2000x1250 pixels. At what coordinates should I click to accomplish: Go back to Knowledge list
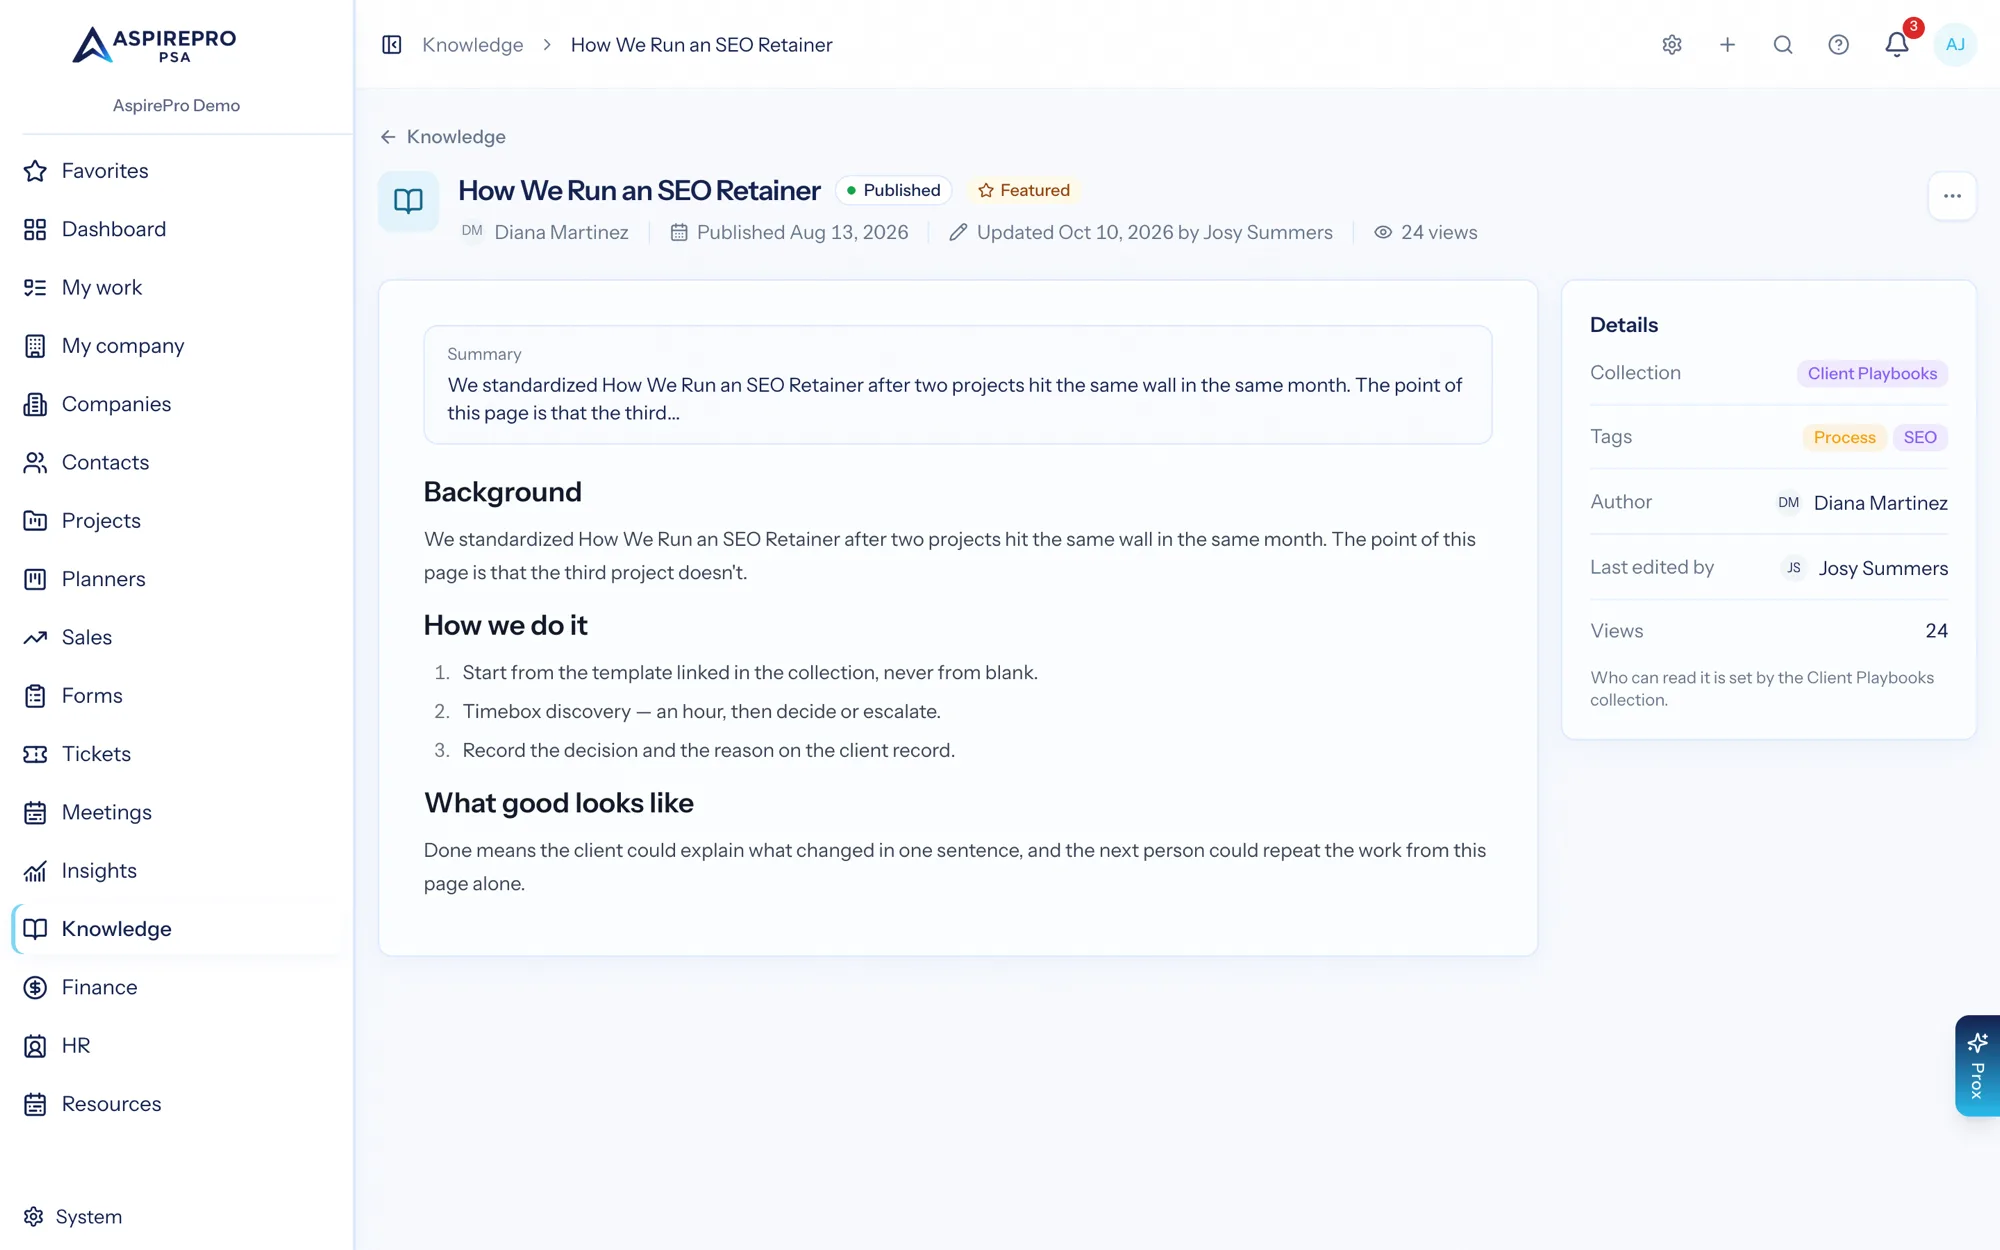[443, 137]
